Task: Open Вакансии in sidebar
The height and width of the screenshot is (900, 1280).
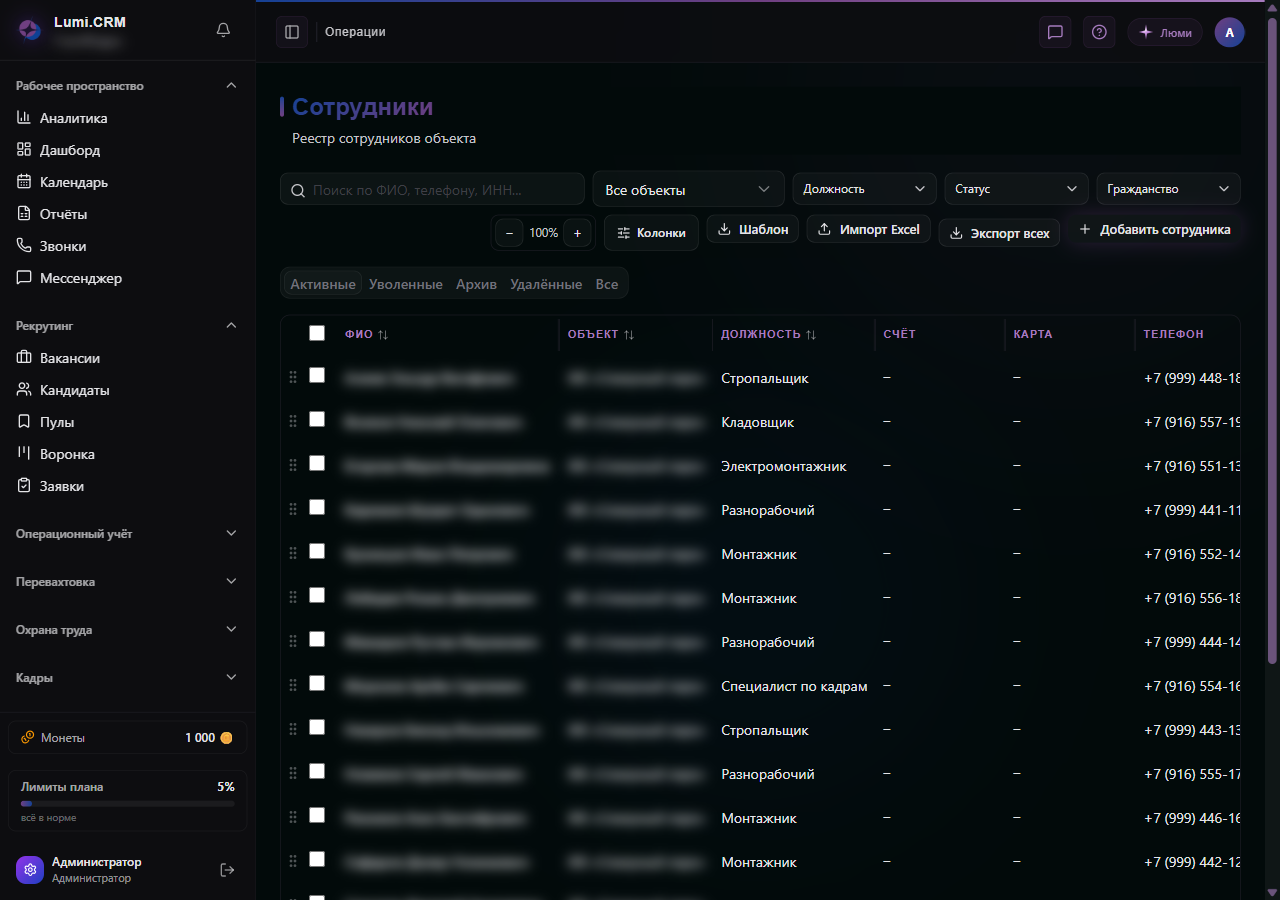Action: 128,358
